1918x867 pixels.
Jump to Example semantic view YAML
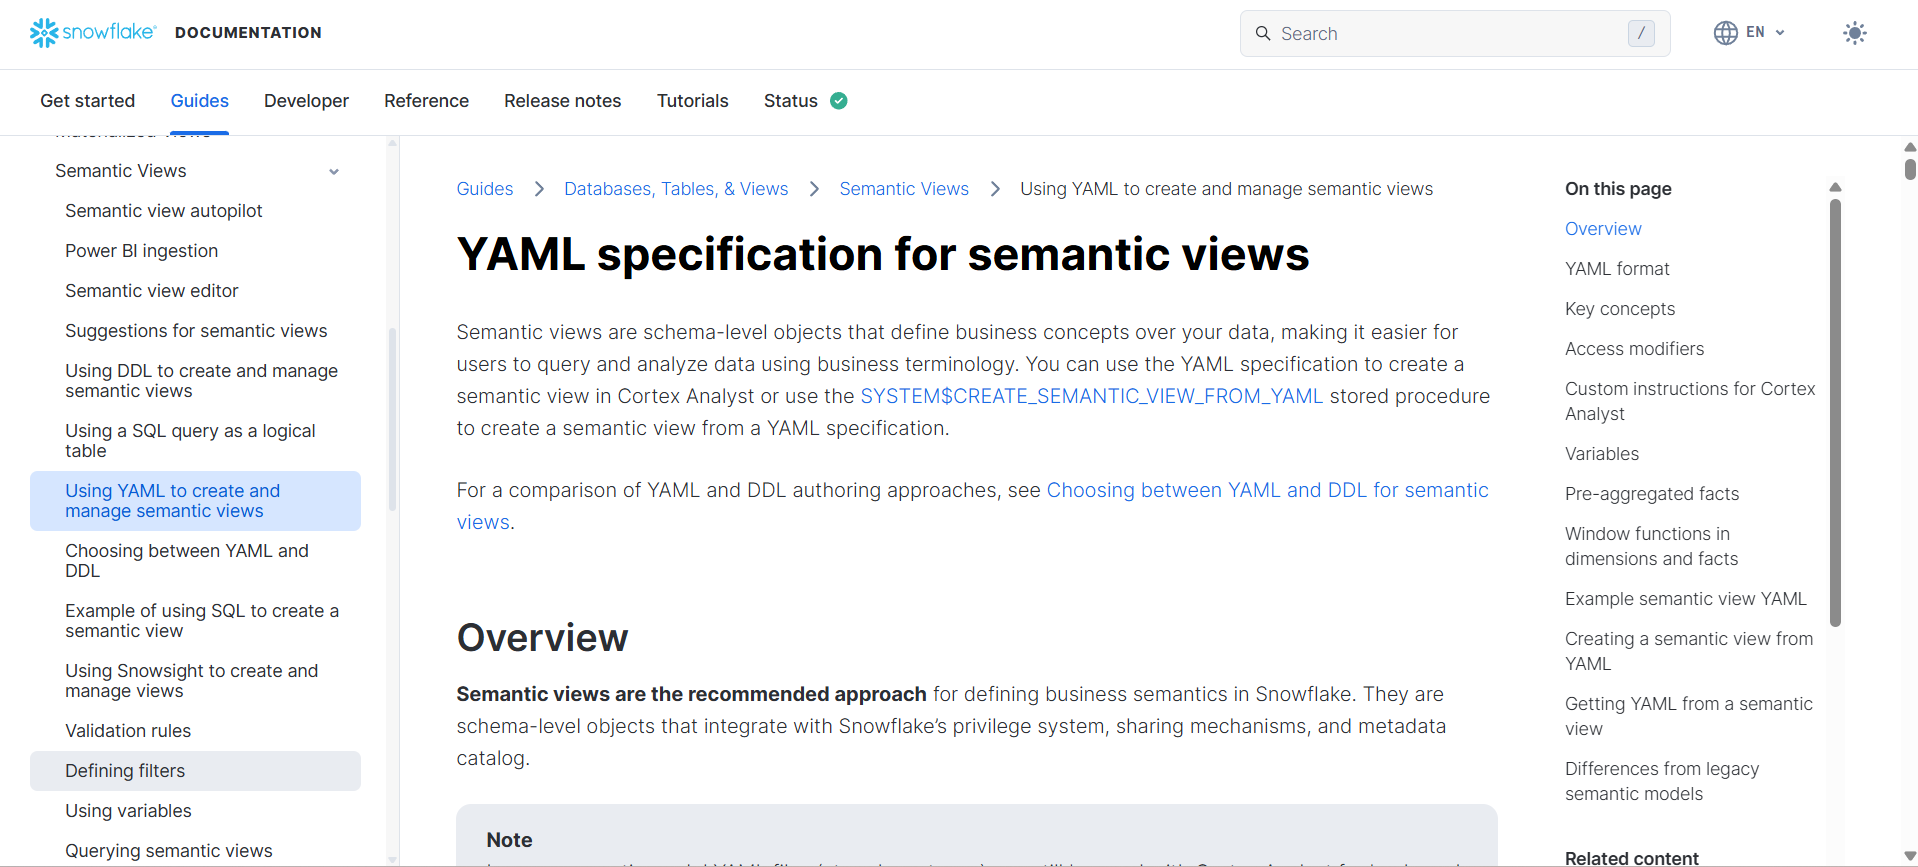pos(1686,599)
